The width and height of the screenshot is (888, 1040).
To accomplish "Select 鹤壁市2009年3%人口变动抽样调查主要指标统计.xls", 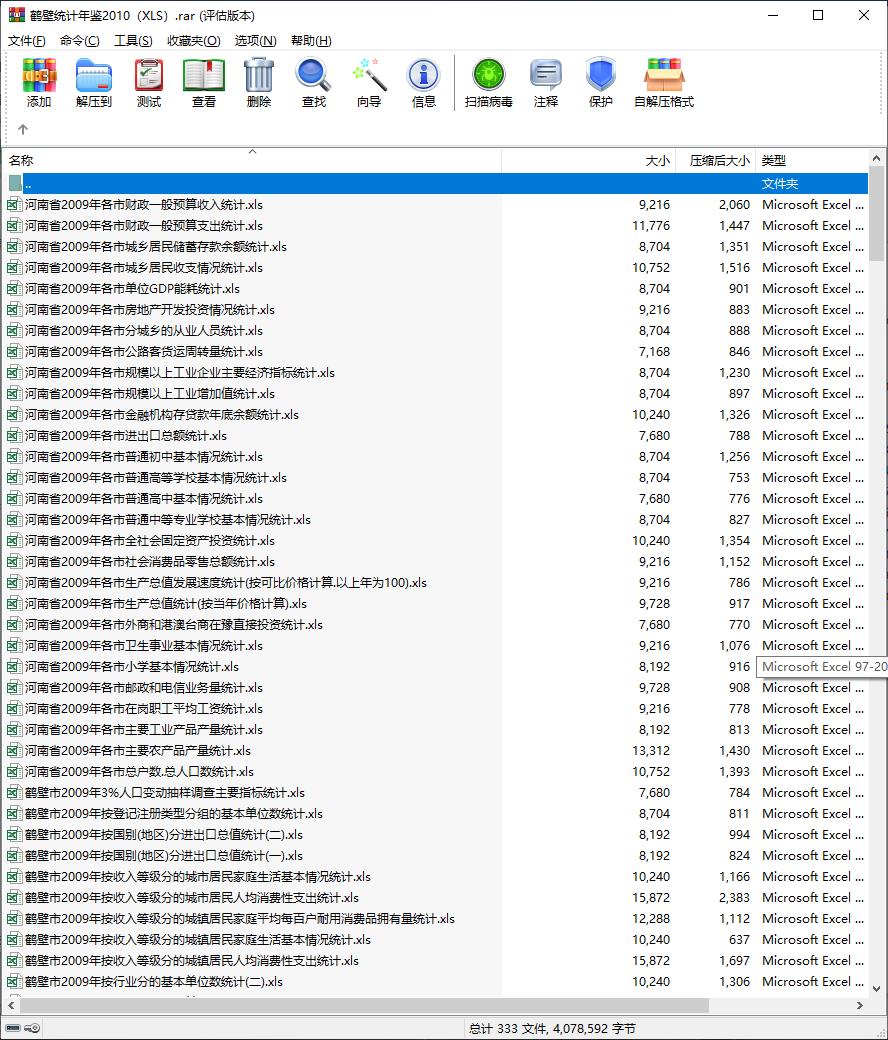I will [165, 793].
